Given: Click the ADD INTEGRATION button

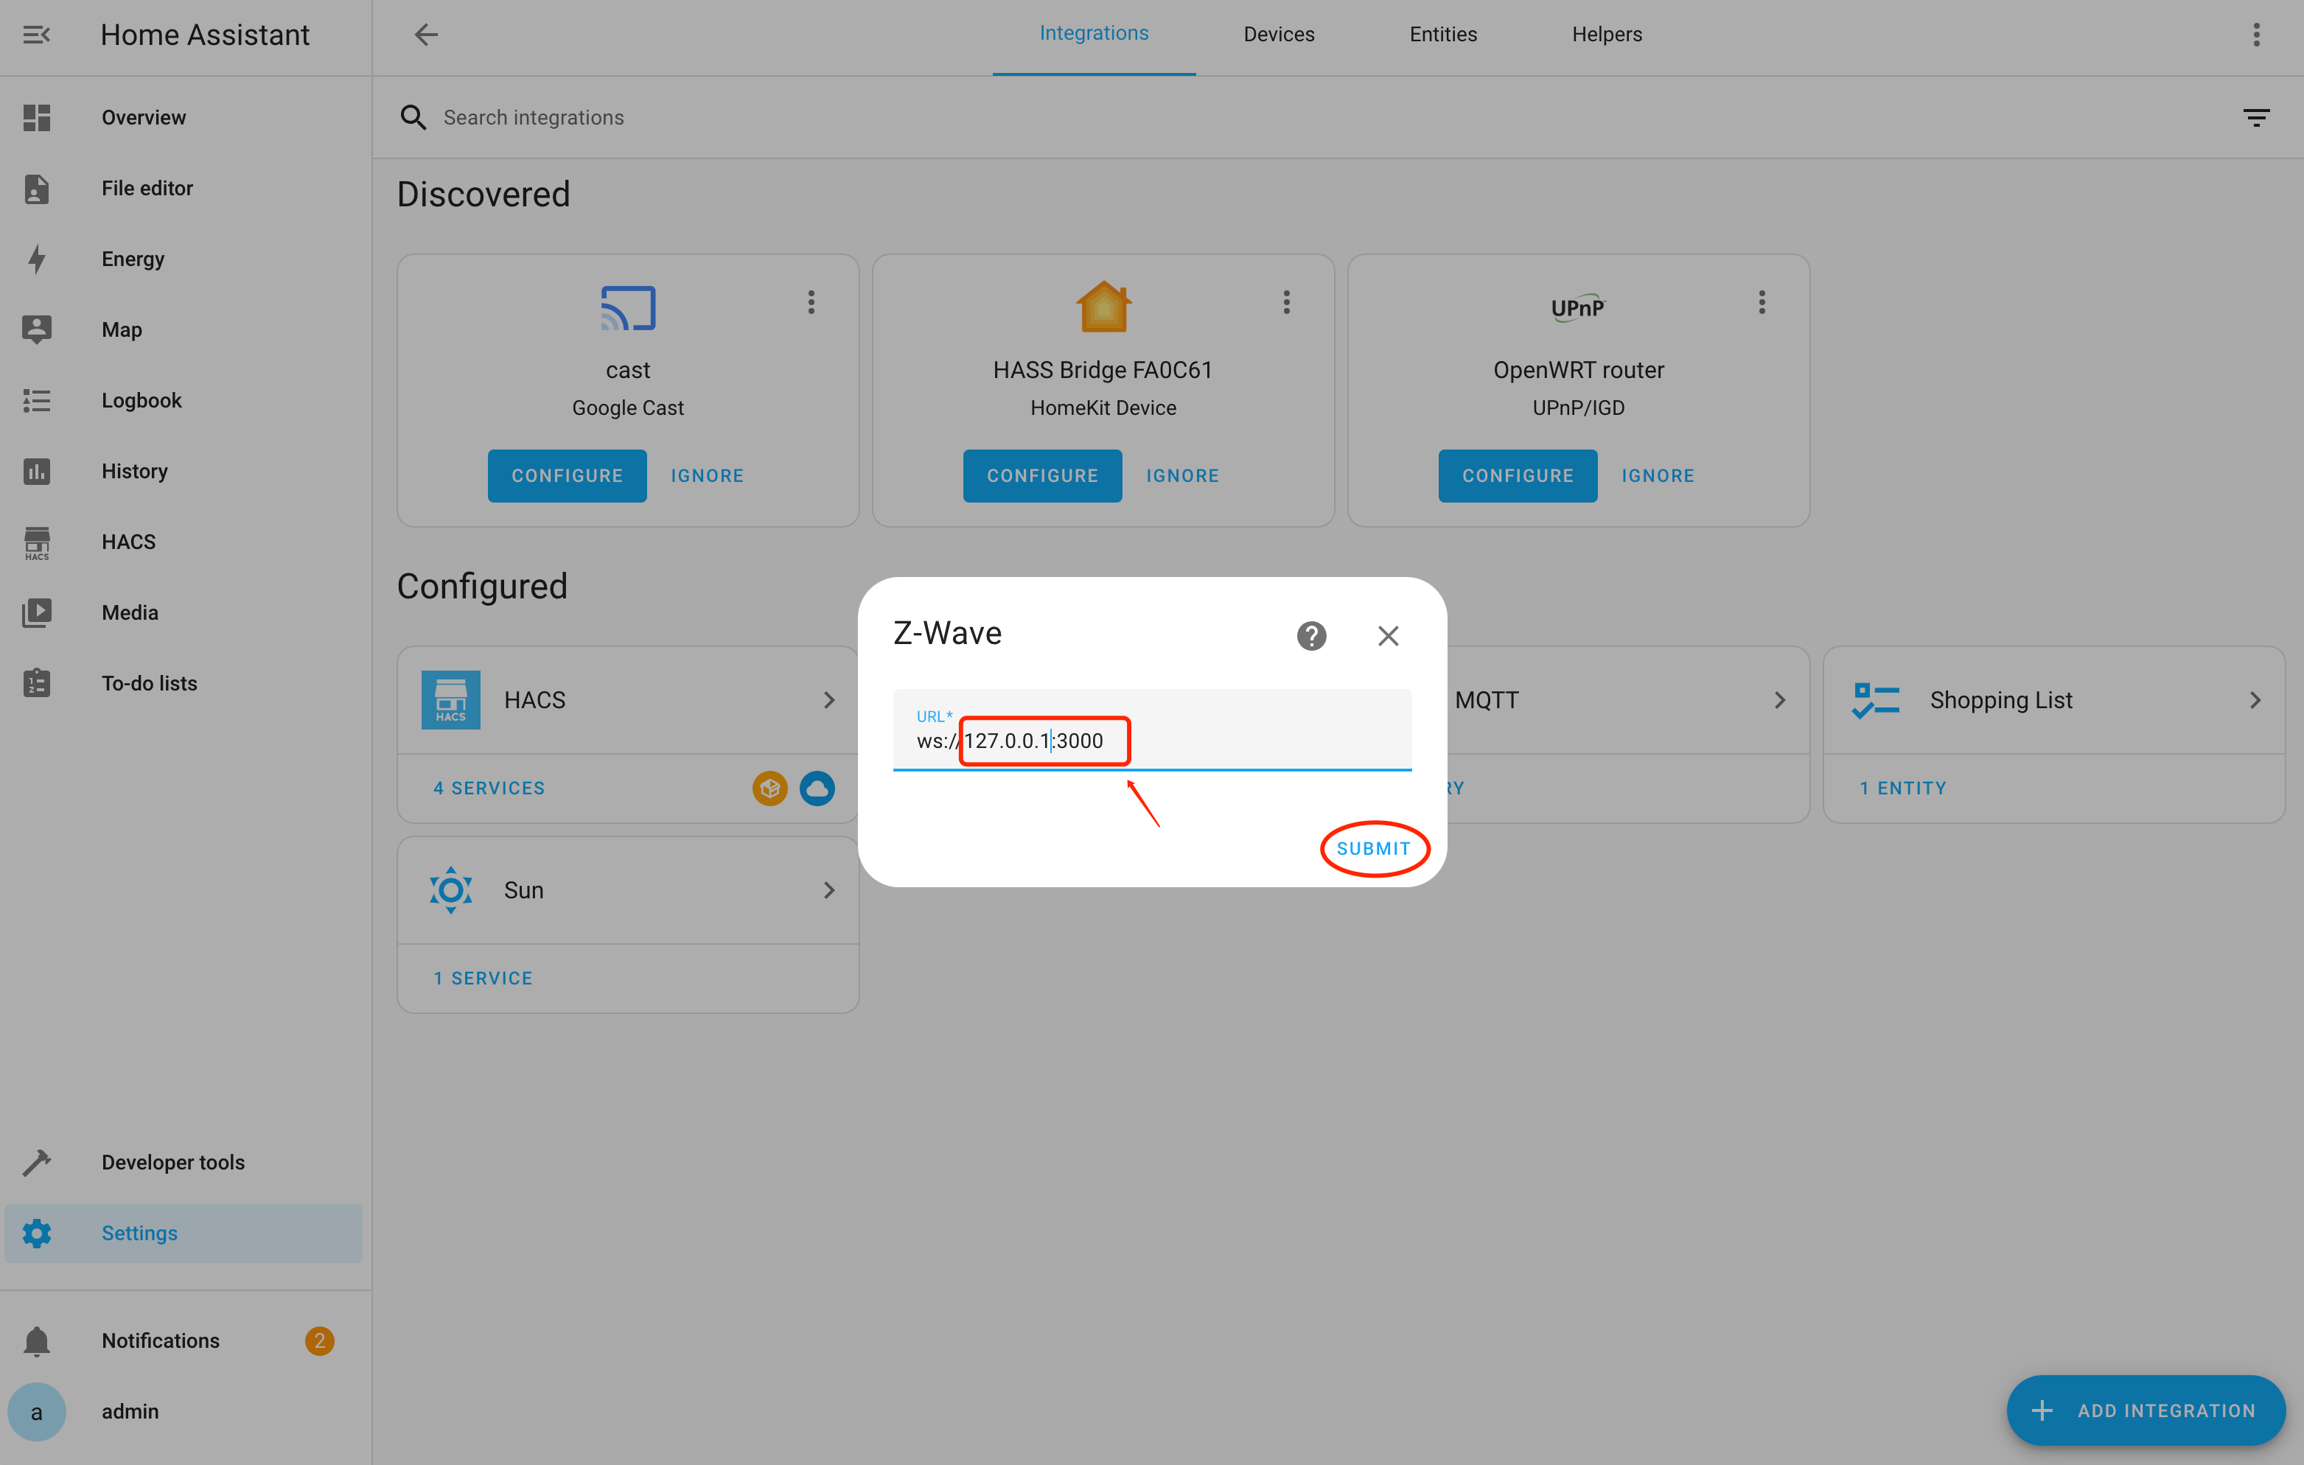Looking at the screenshot, I should (x=2145, y=1410).
